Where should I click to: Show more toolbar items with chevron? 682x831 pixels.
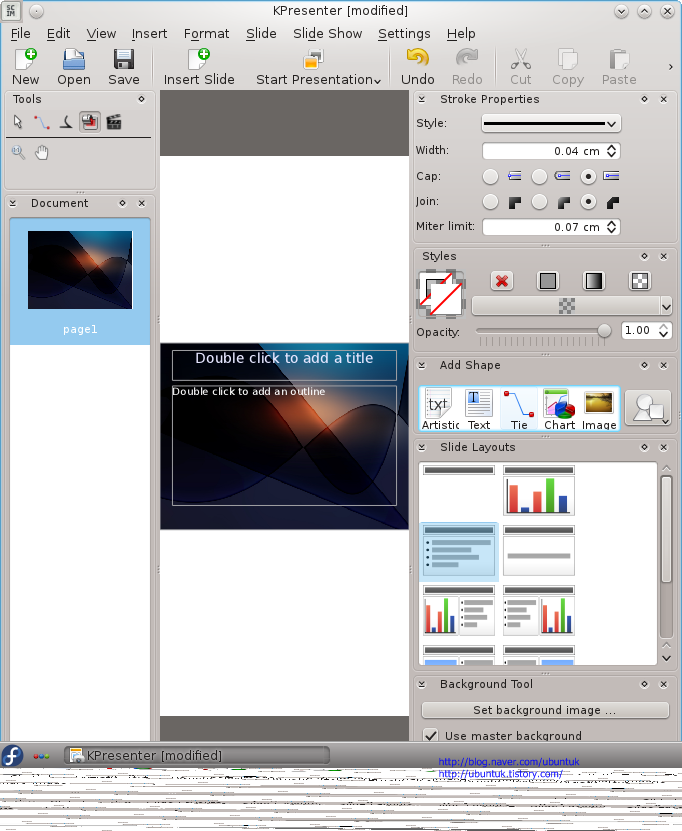point(670,67)
